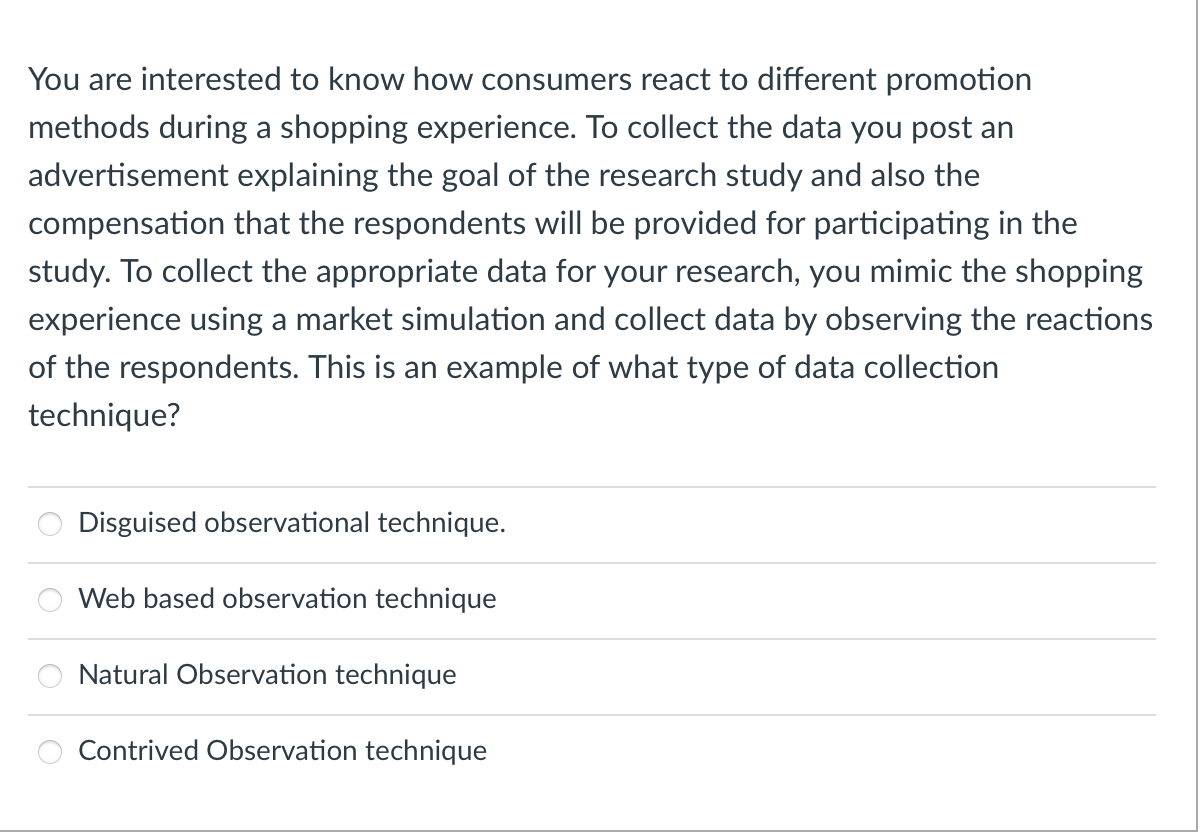Click the Contrived Observation technique label text
The height and width of the screenshot is (834, 1200).
pos(282,751)
